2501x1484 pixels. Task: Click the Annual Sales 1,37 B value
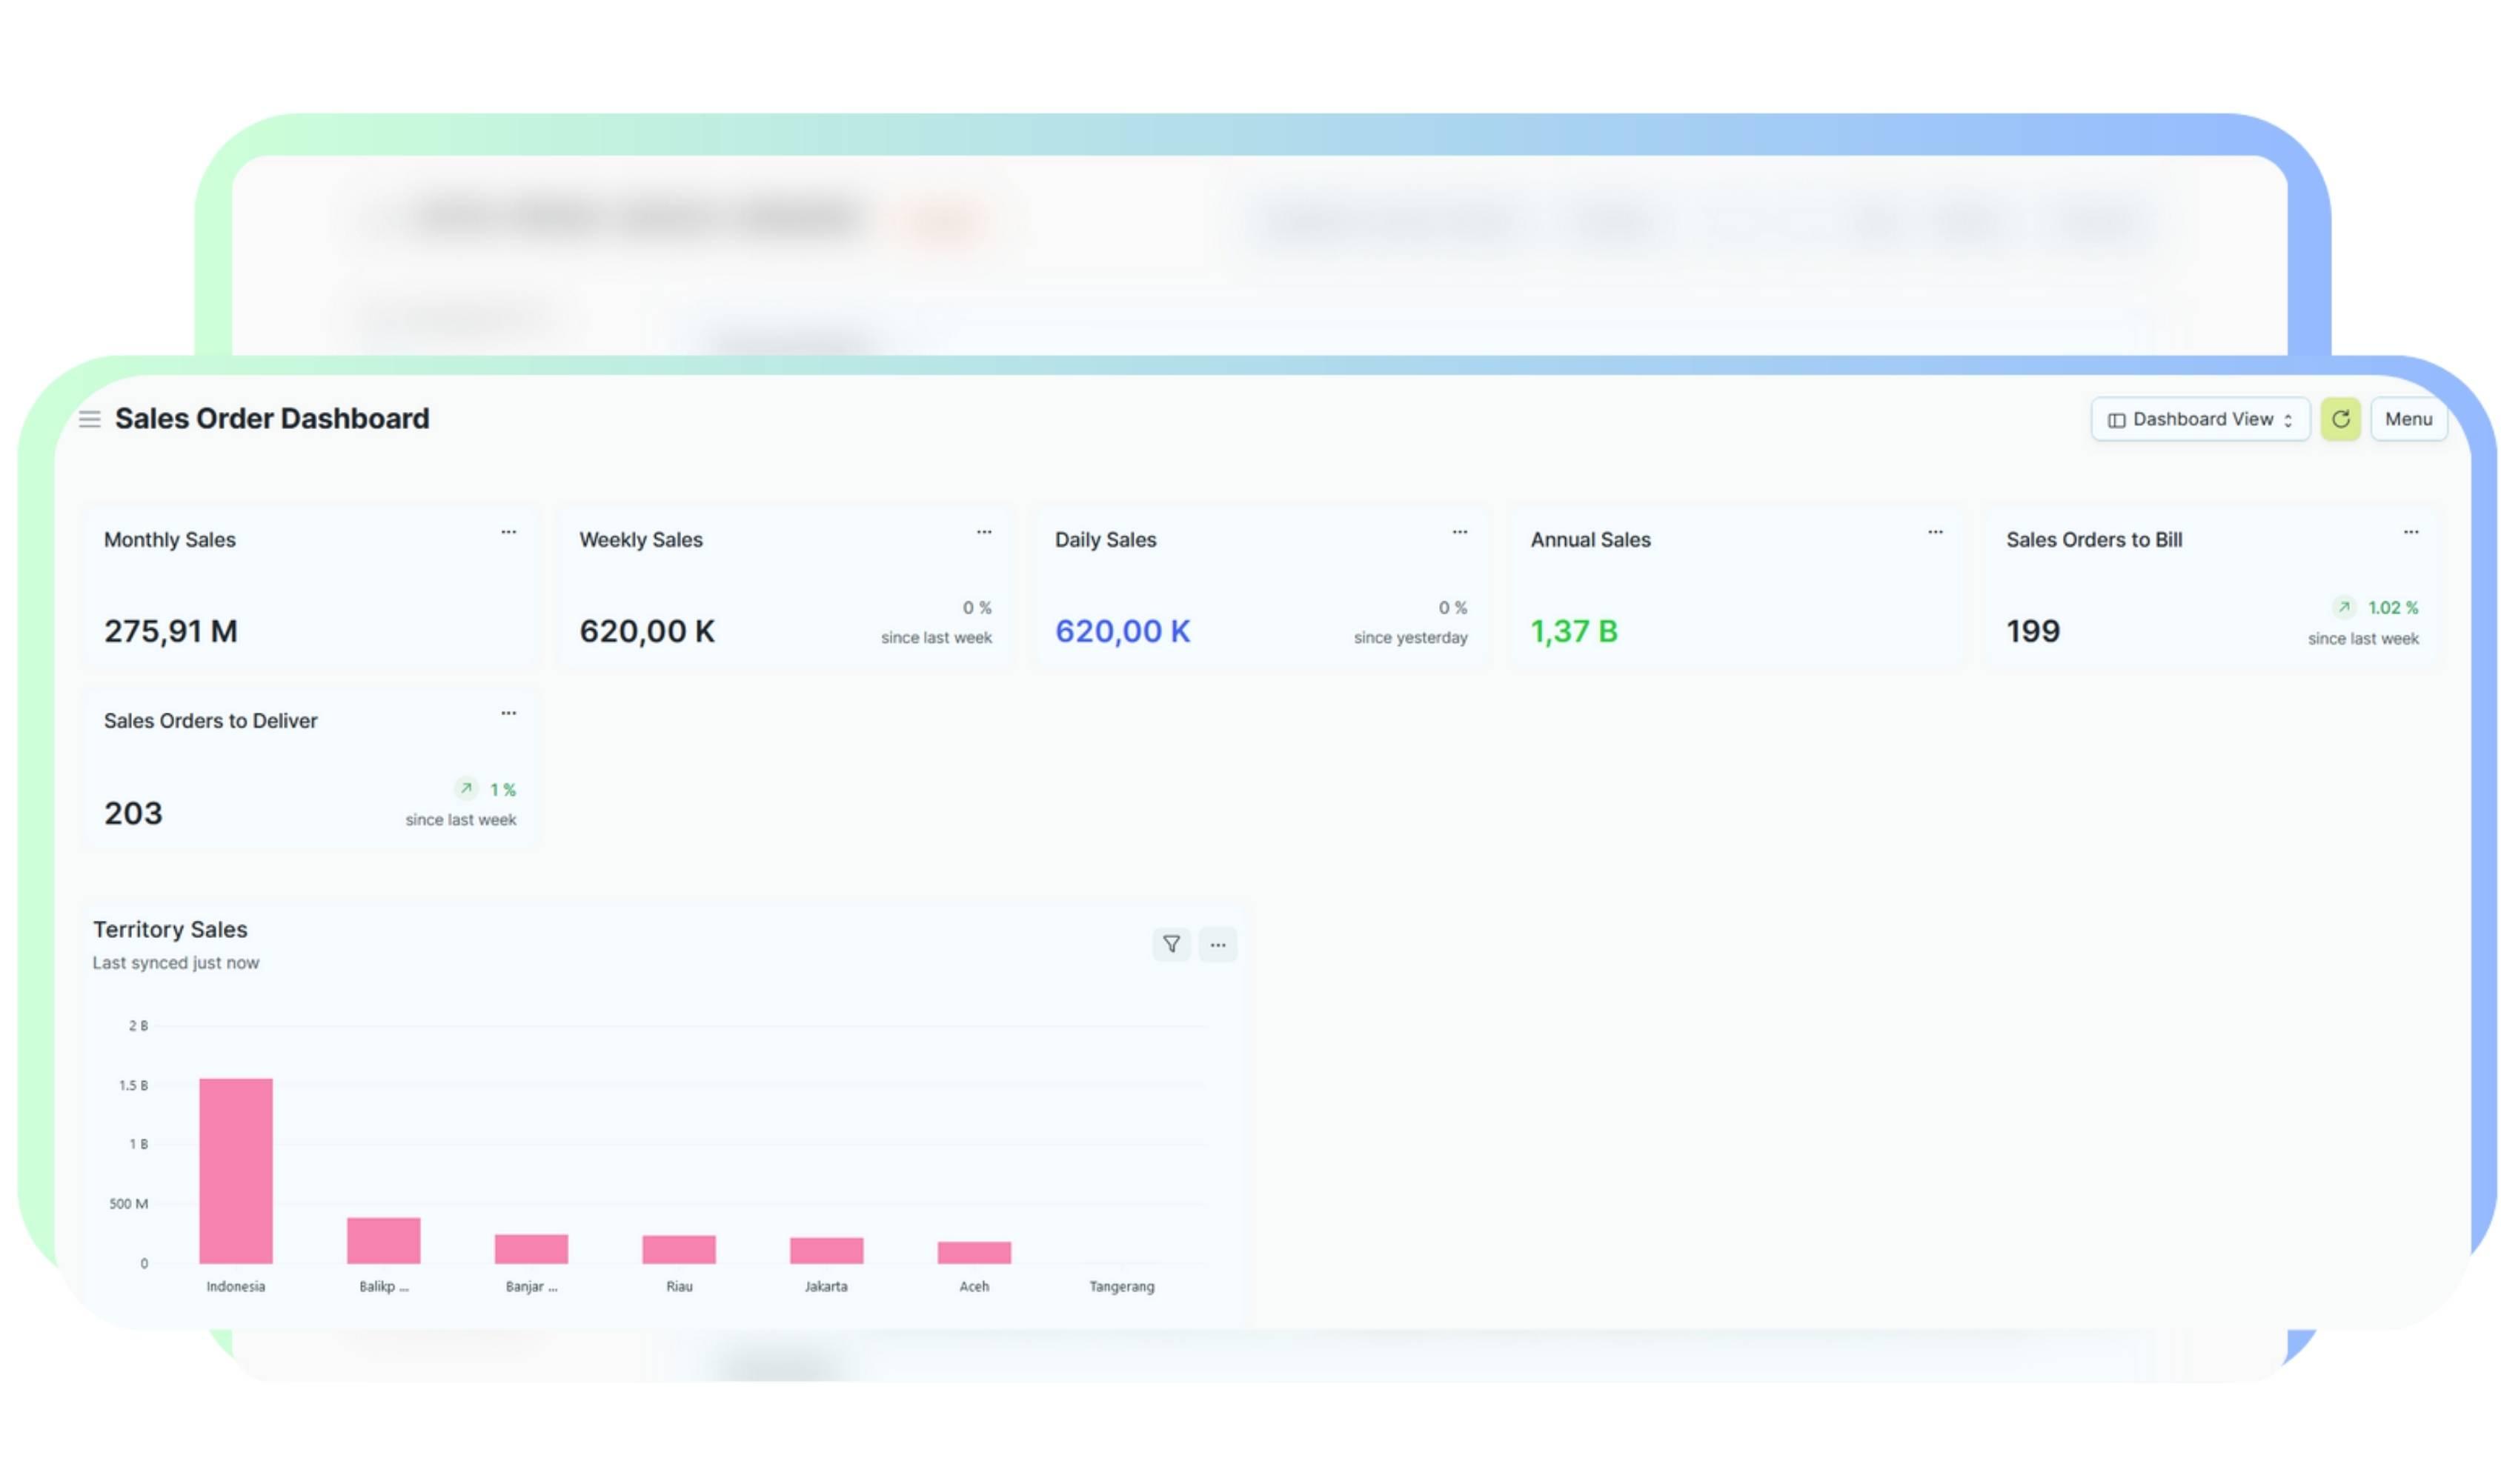[x=1573, y=631]
